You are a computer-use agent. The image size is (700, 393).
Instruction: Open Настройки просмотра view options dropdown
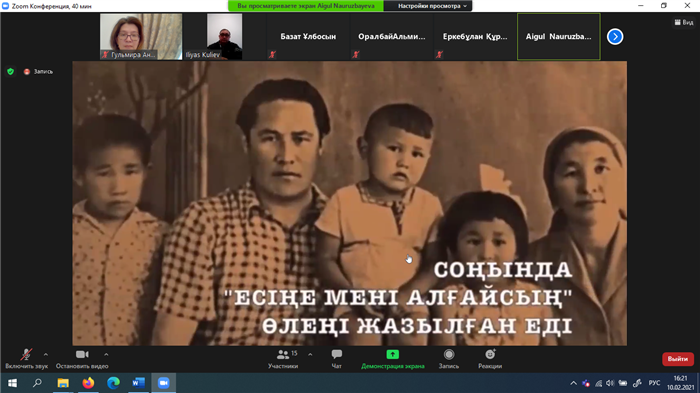[x=428, y=6]
